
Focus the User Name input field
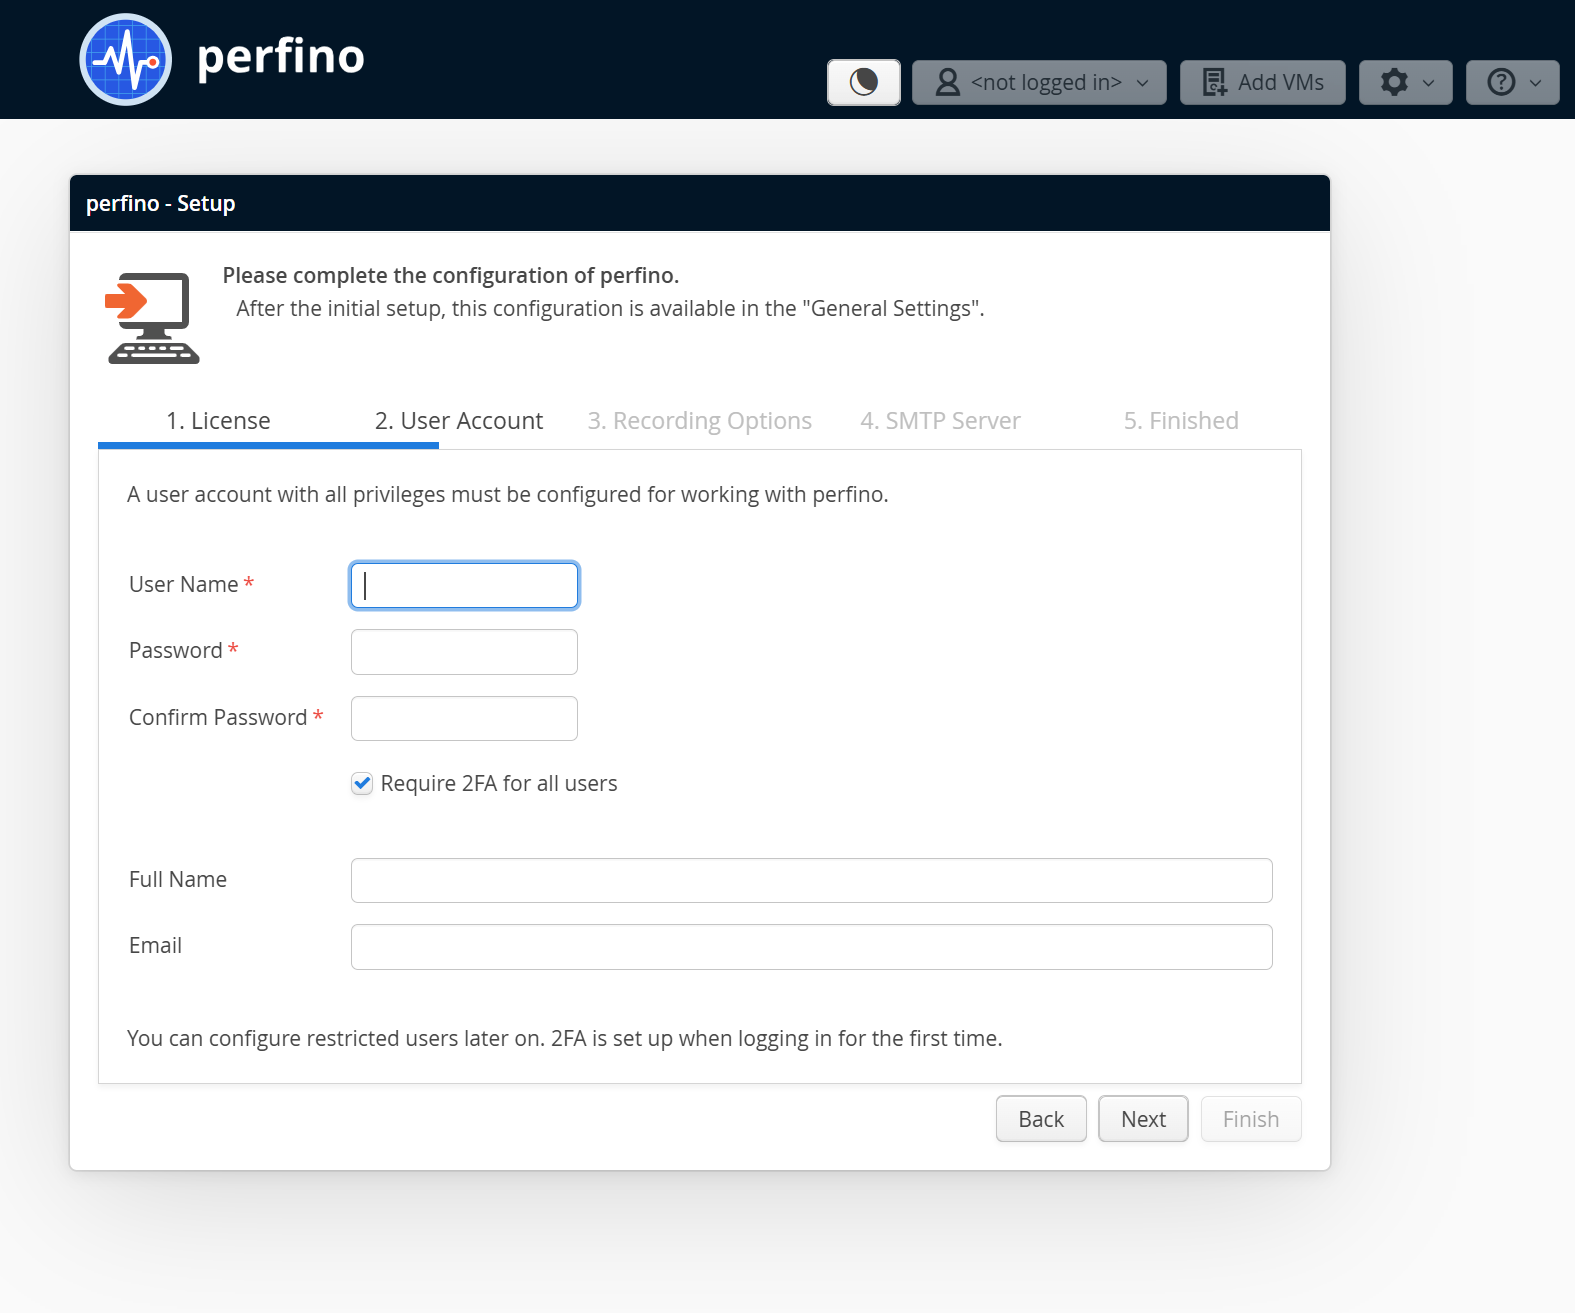point(464,585)
